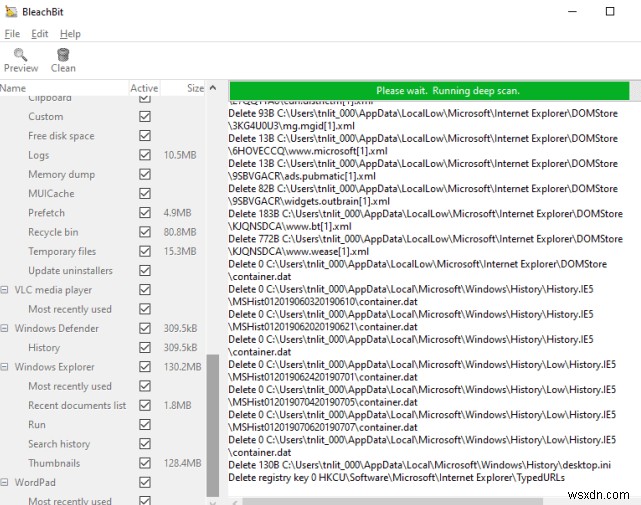This screenshot has height=505, width=641.
Task: Uncheck the Search history checkbox
Action: pos(145,444)
